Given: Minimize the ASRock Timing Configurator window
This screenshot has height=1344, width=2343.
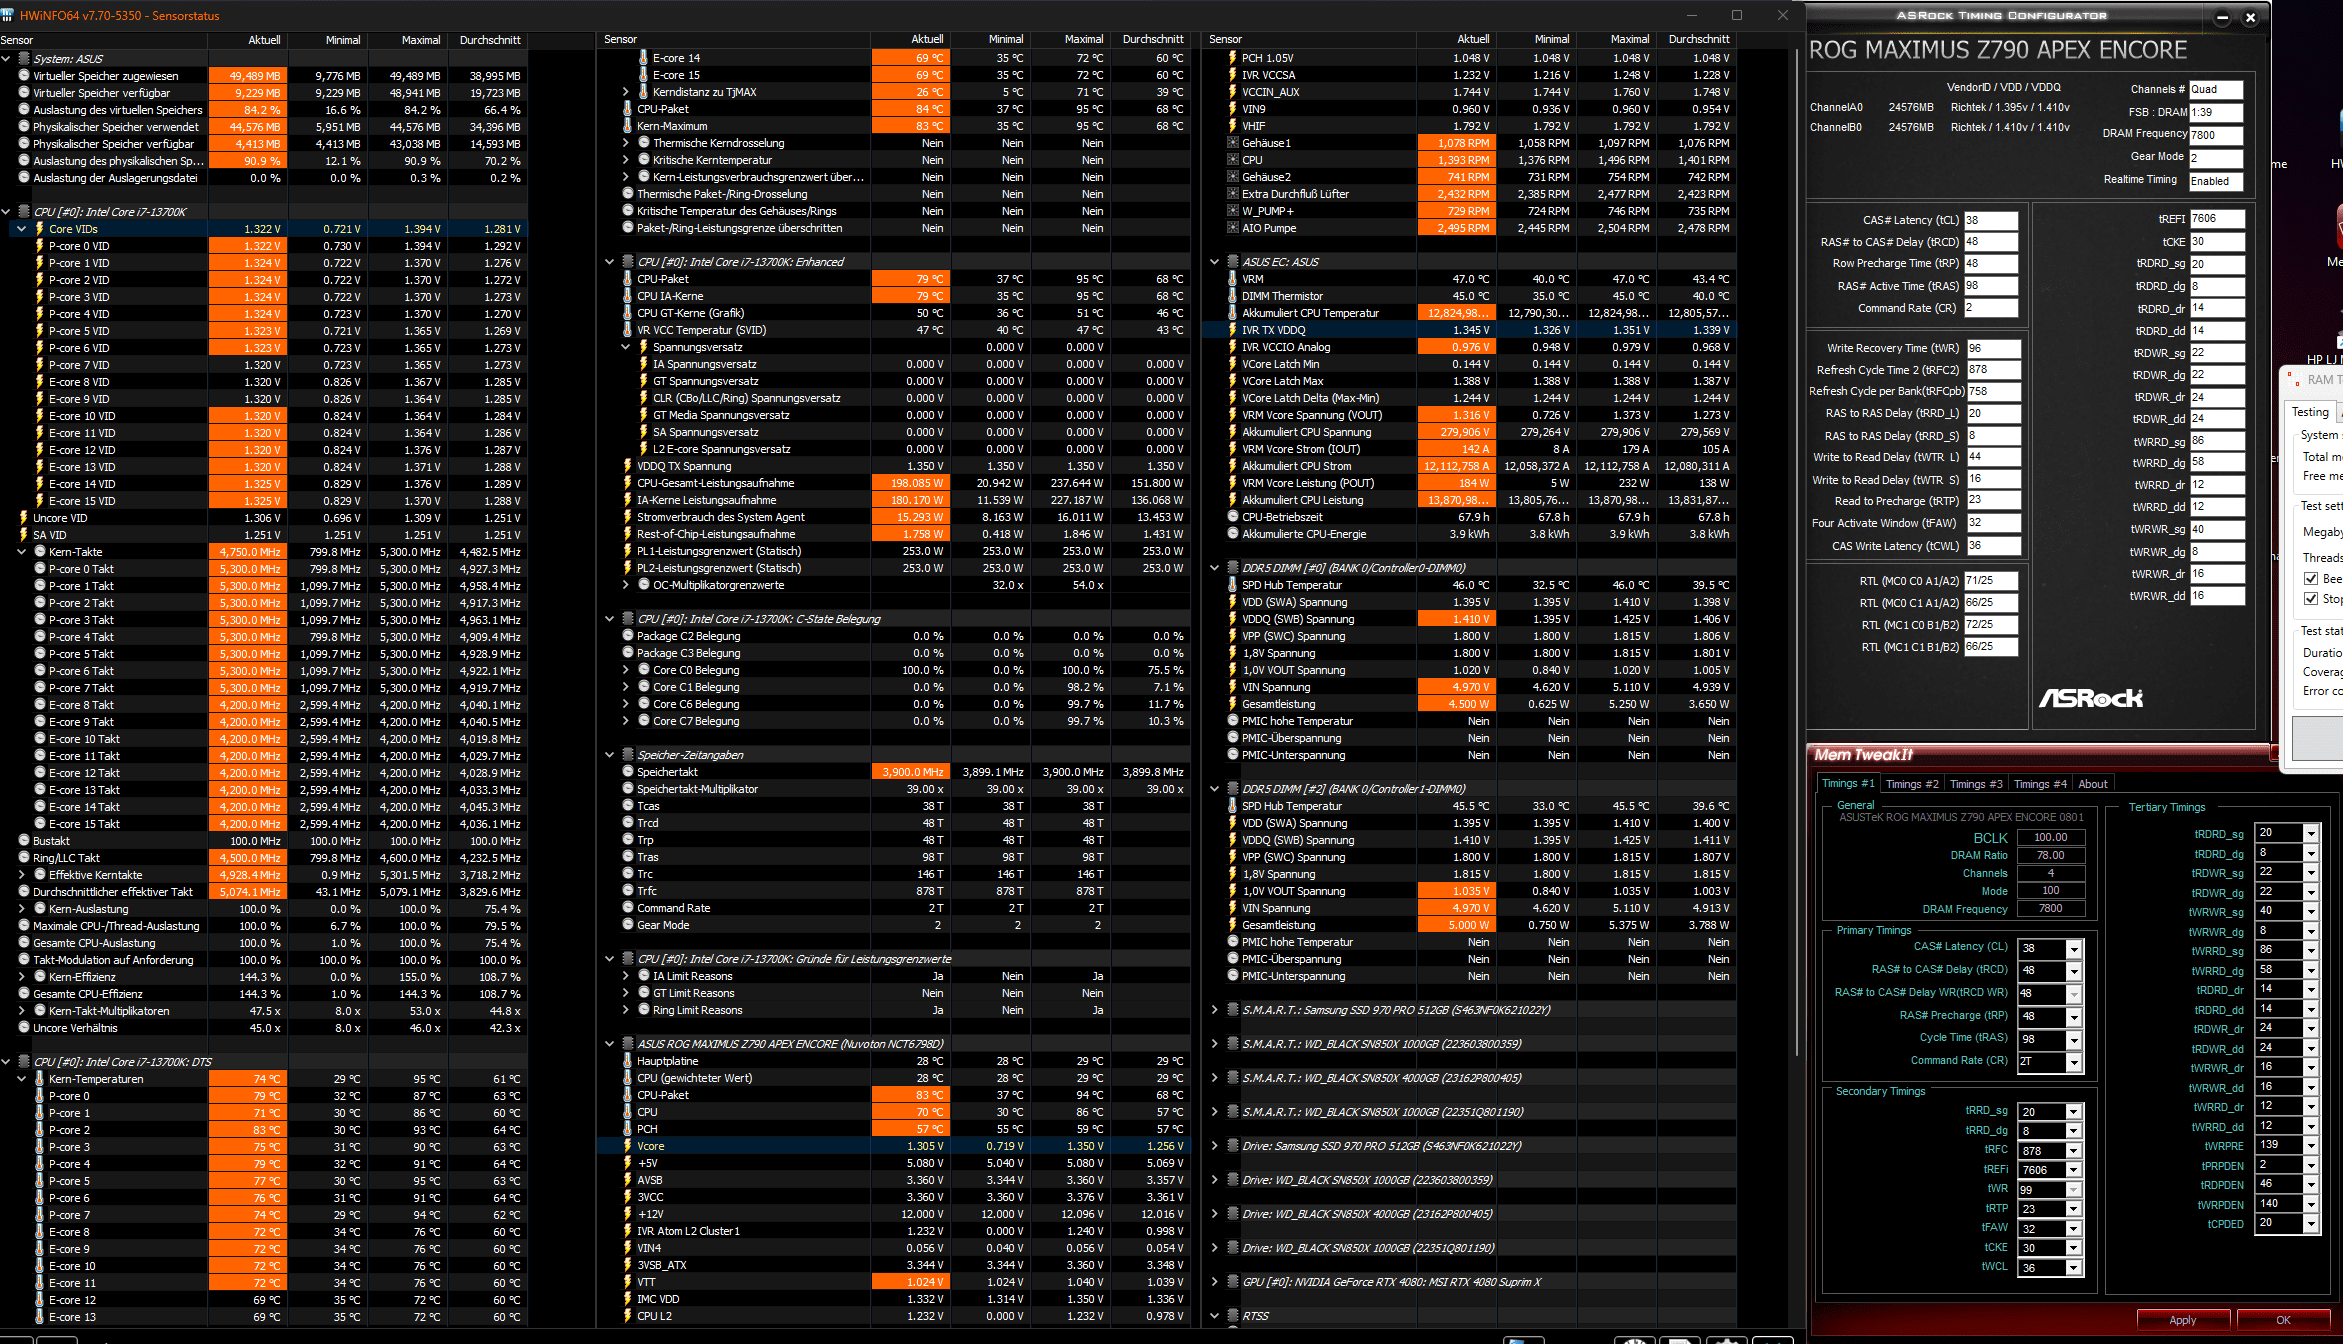Looking at the screenshot, I should tap(2222, 17).
